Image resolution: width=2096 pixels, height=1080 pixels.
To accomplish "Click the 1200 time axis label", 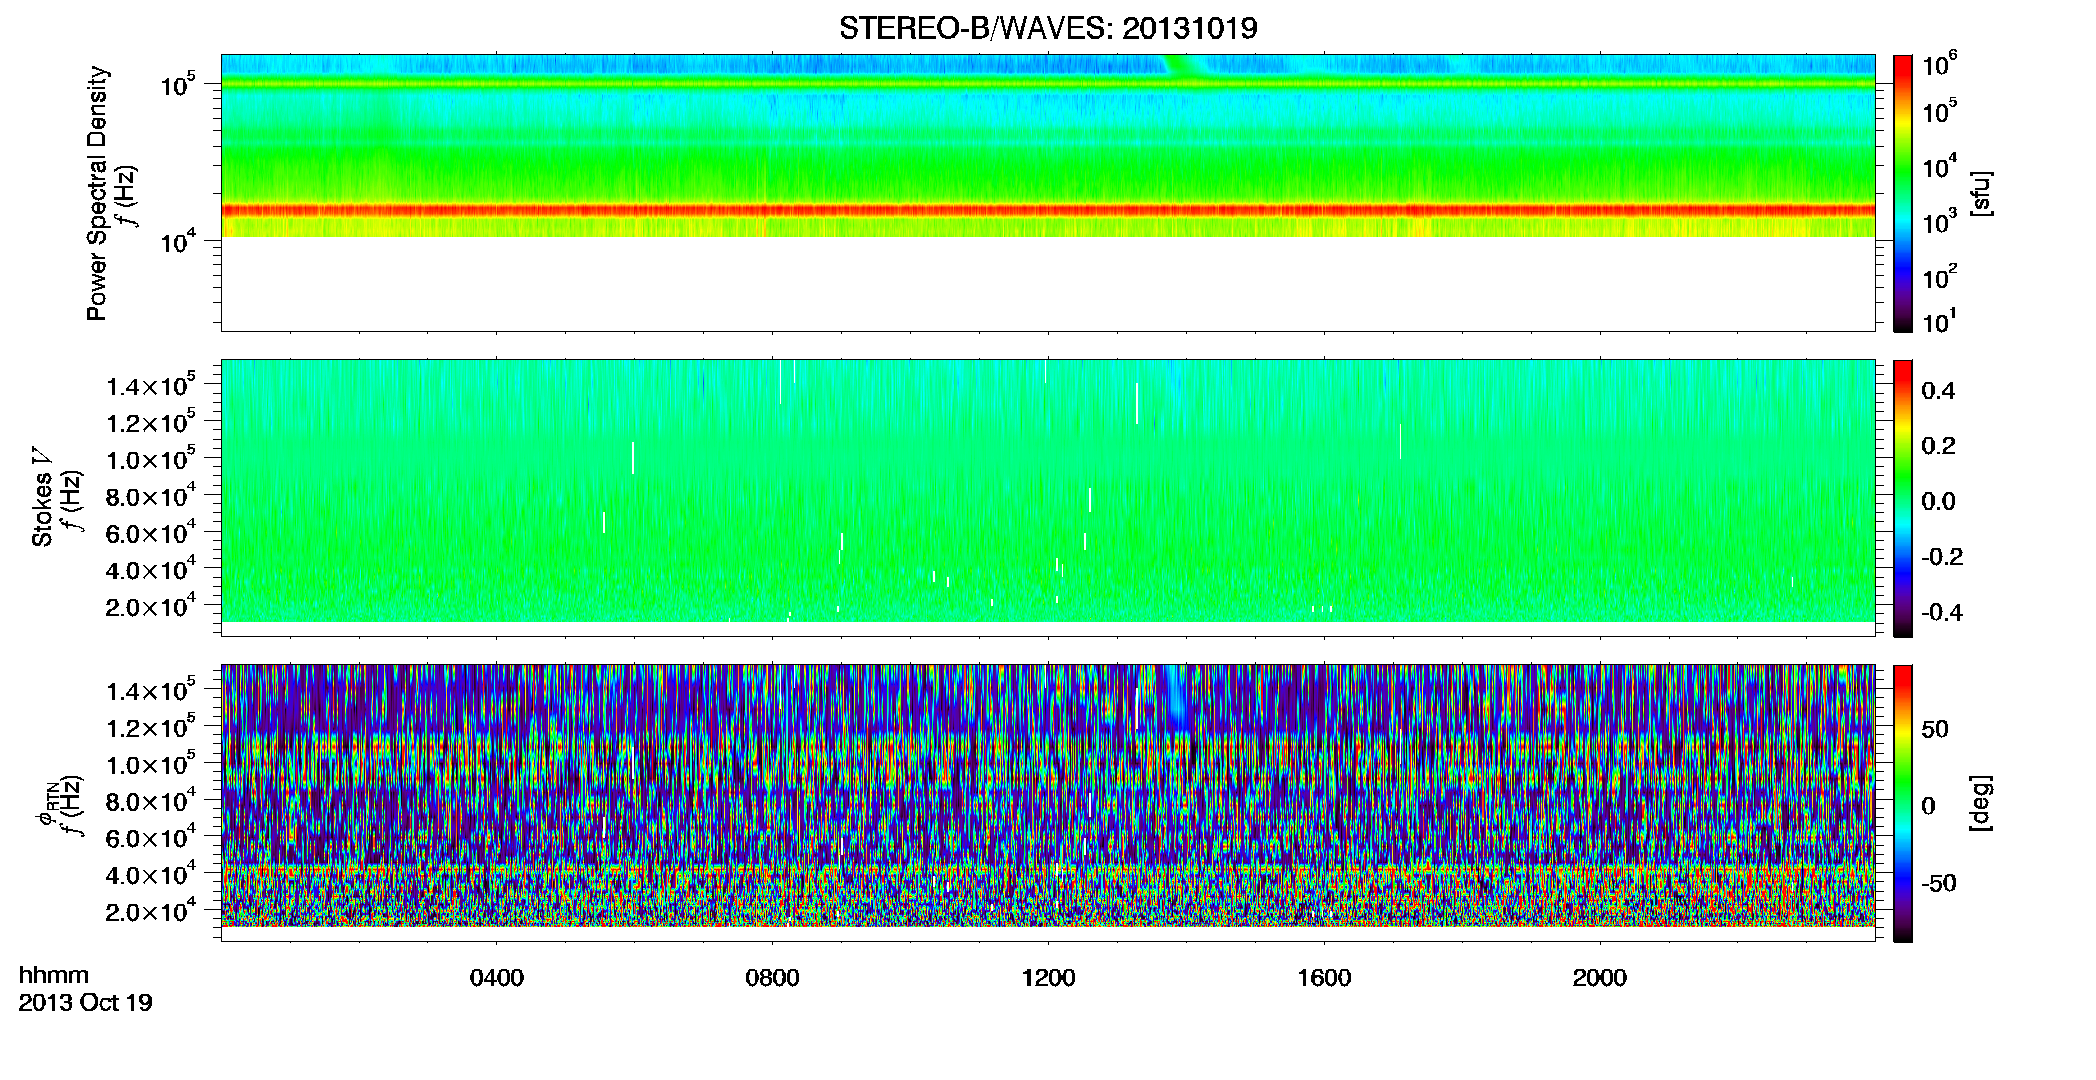I will tap(1048, 978).
